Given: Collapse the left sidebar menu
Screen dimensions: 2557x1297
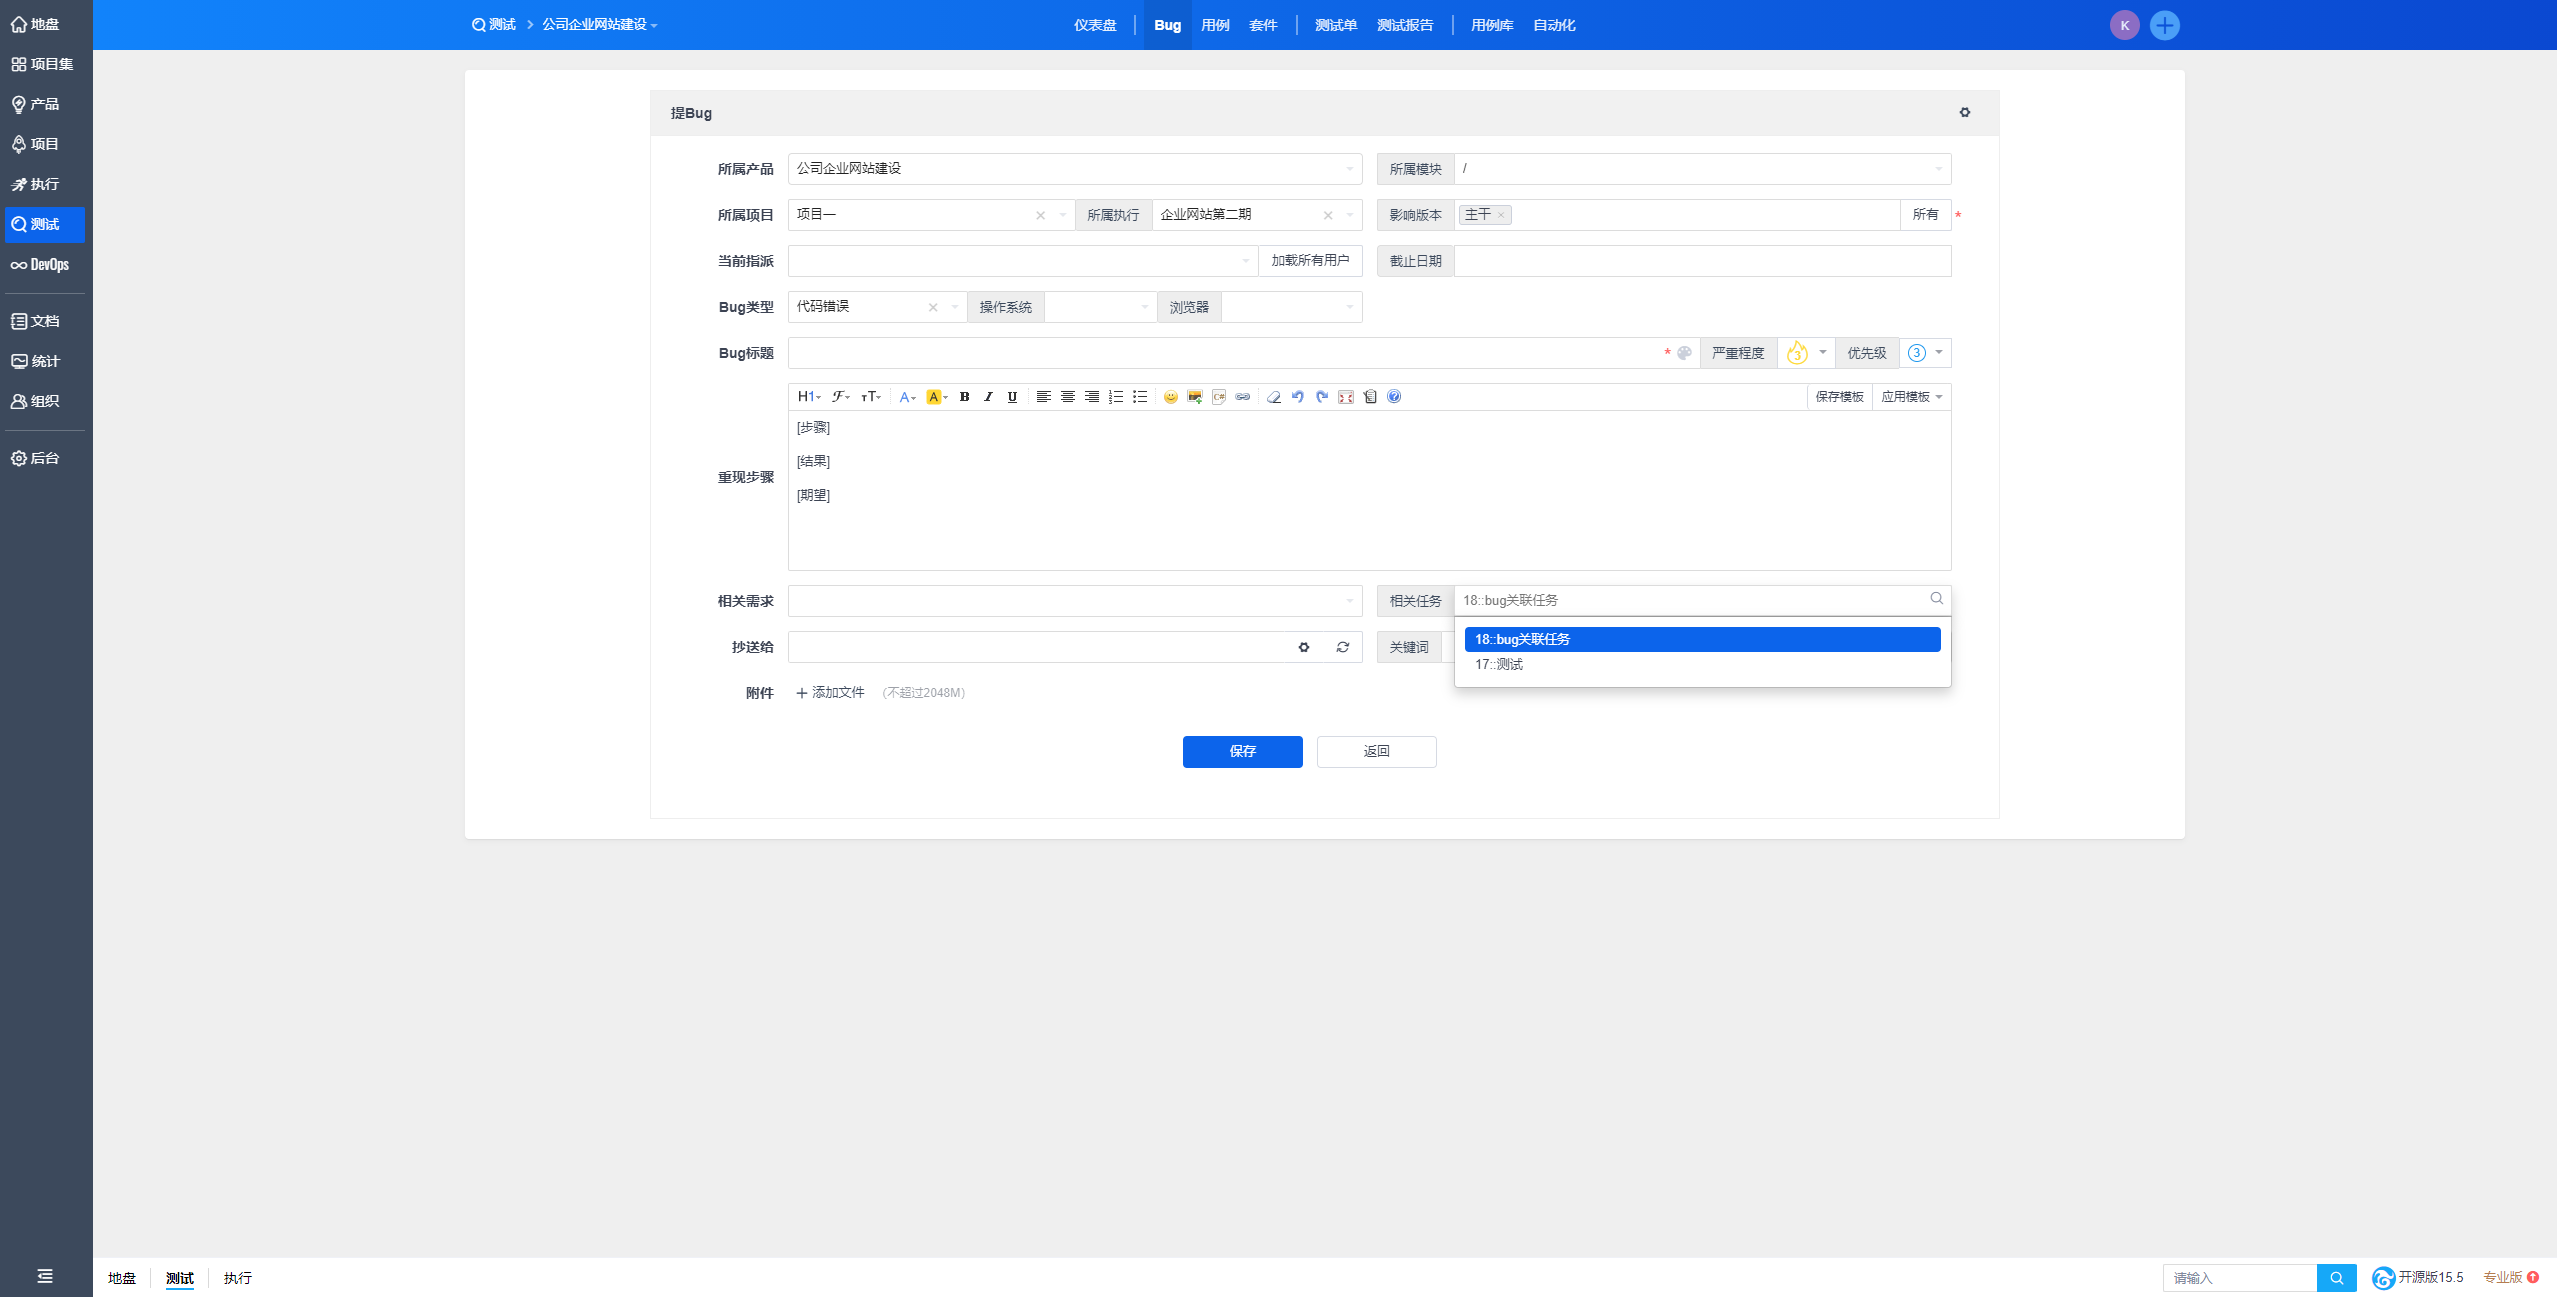Looking at the screenshot, I should [x=45, y=1276].
